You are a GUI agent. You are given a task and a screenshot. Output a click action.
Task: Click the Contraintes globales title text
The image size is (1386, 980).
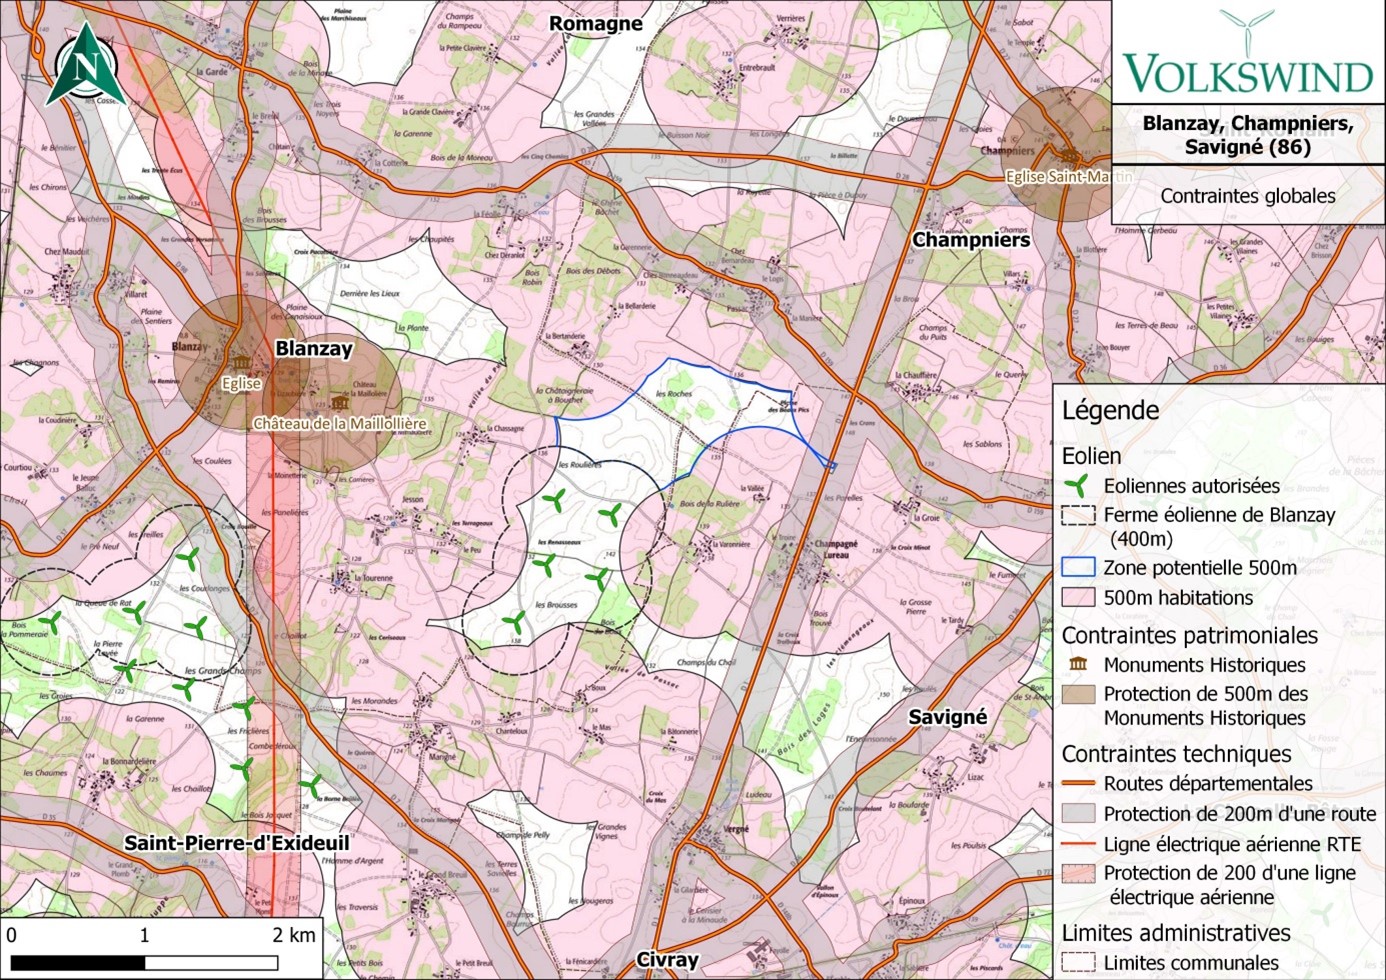tap(1248, 196)
